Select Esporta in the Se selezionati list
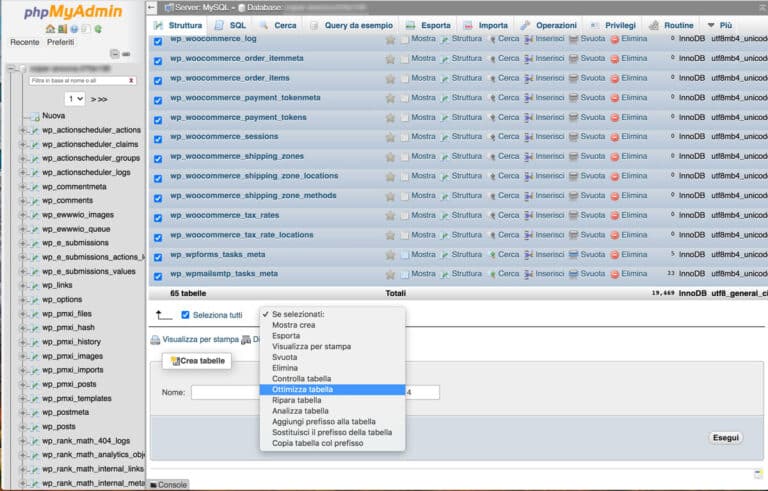Image resolution: width=768 pixels, height=491 pixels. tap(332, 336)
